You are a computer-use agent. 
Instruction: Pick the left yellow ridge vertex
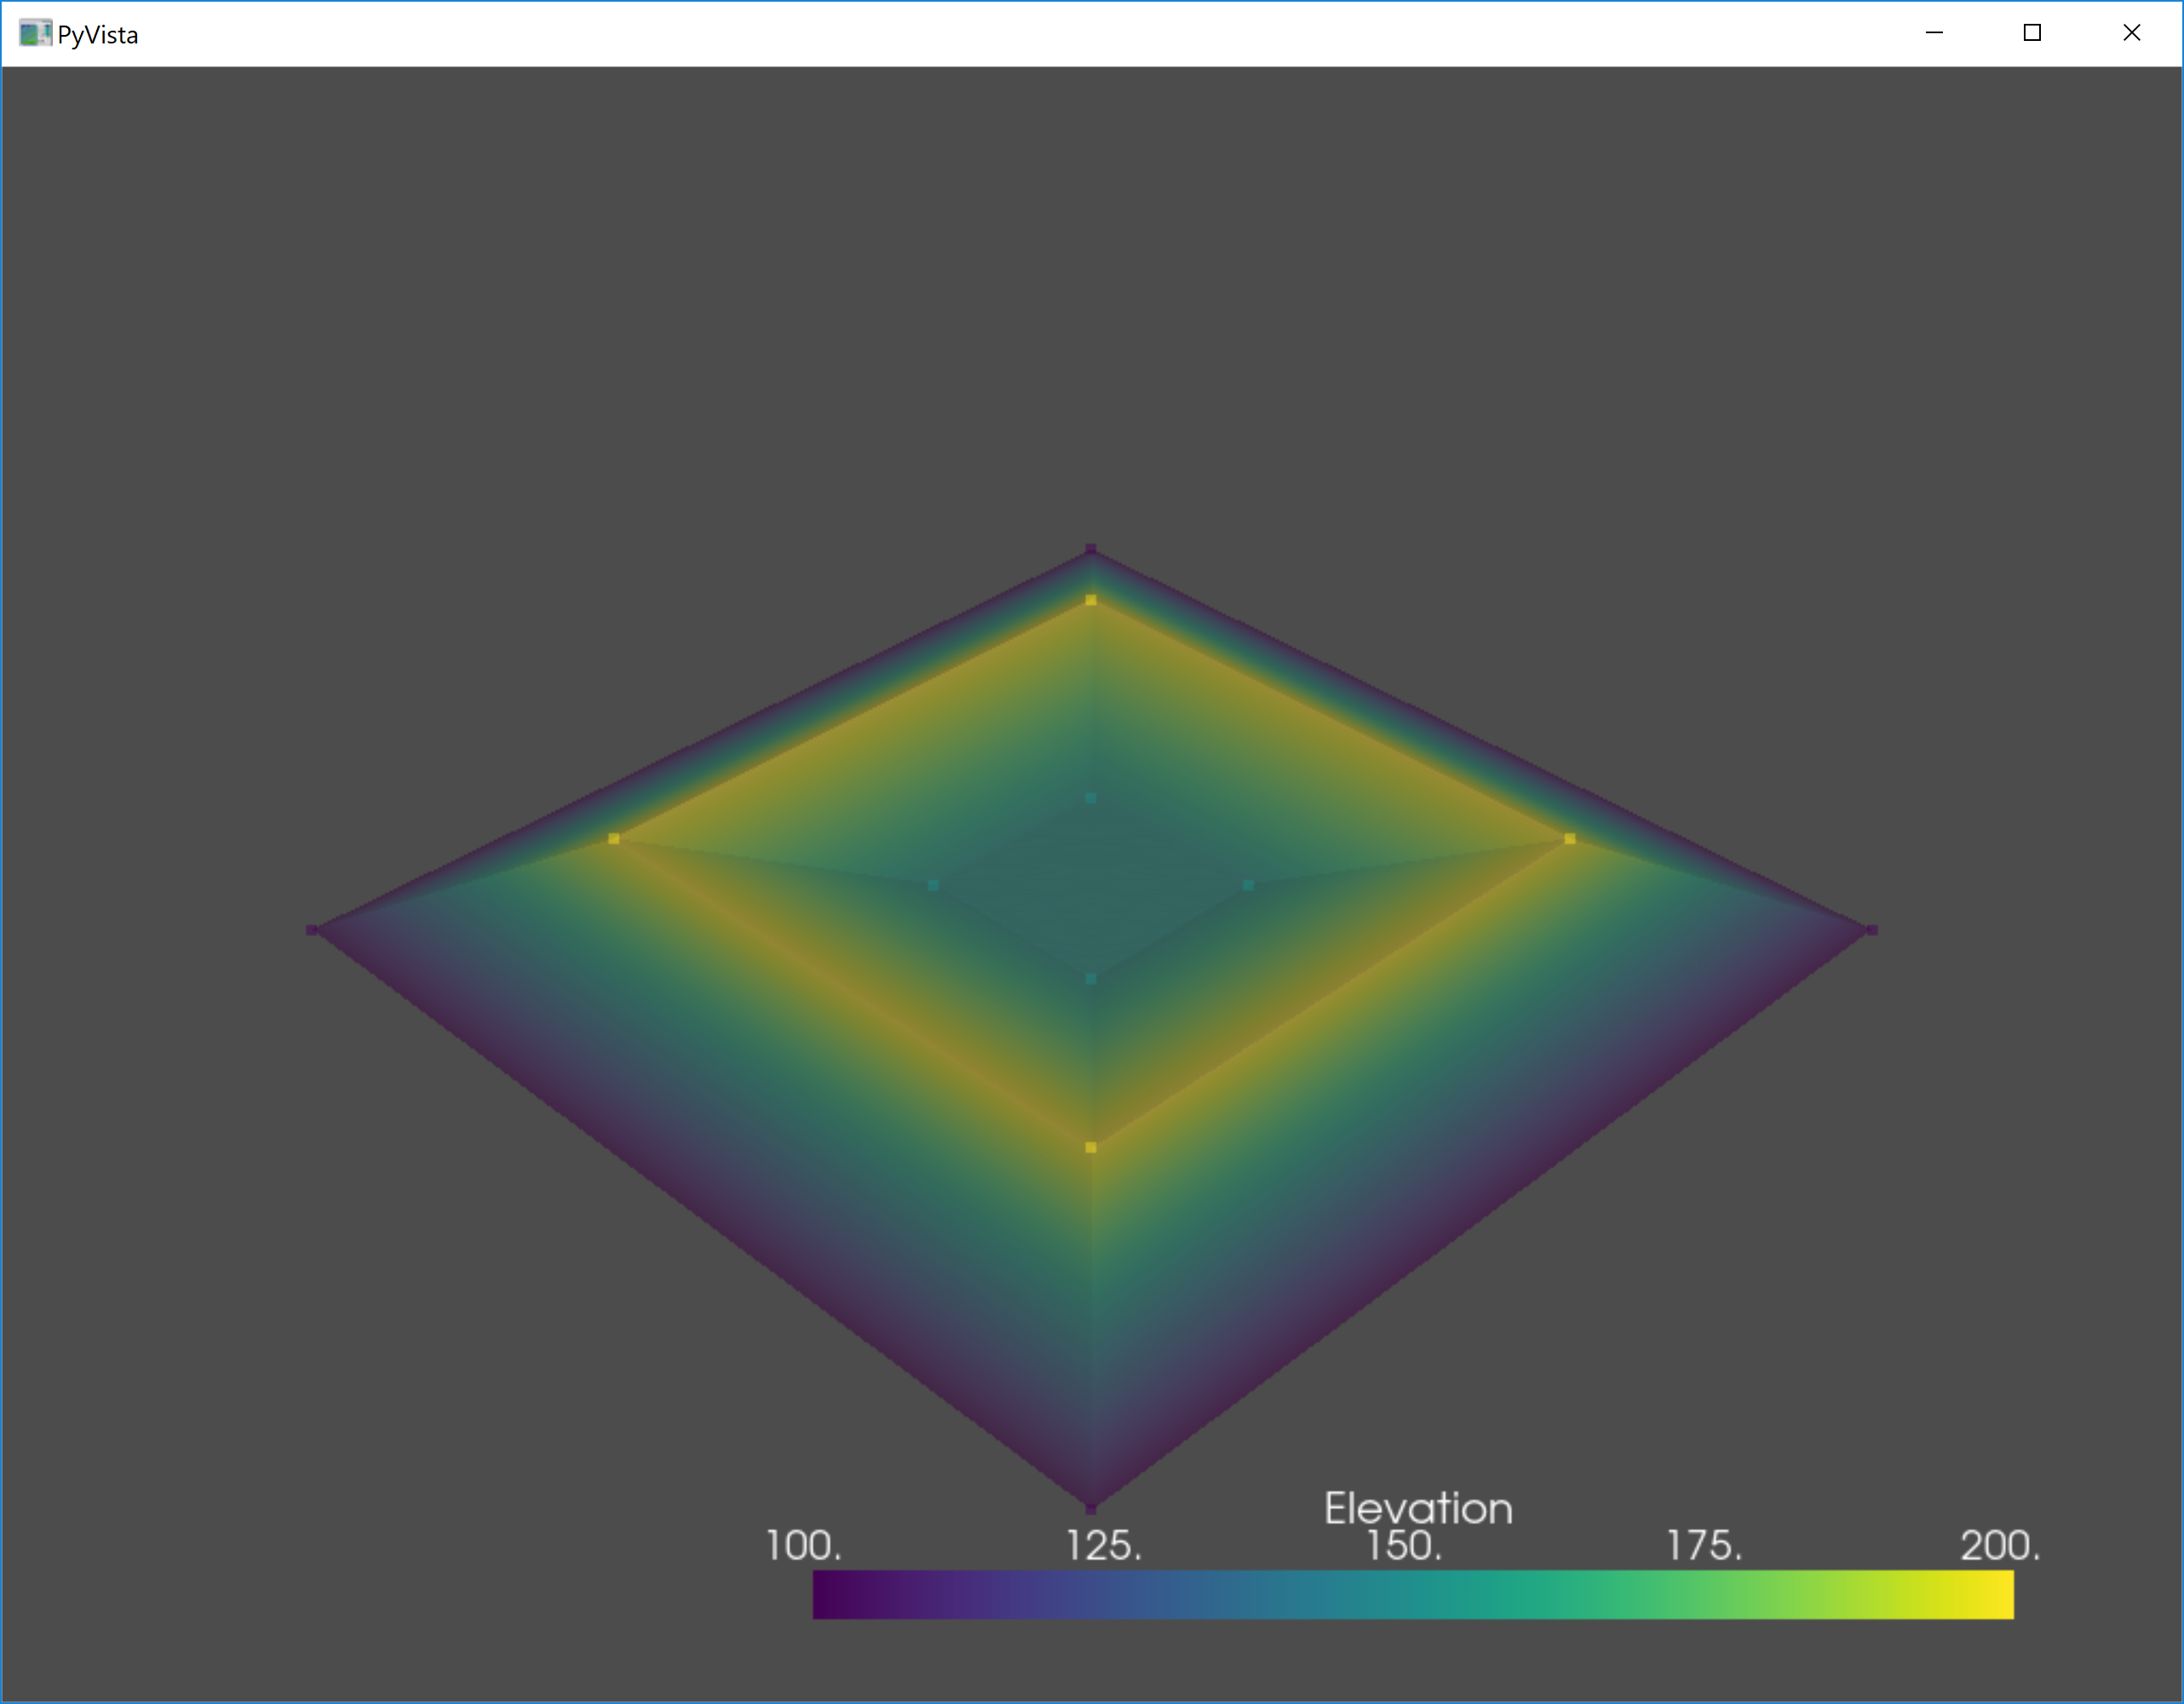(614, 839)
